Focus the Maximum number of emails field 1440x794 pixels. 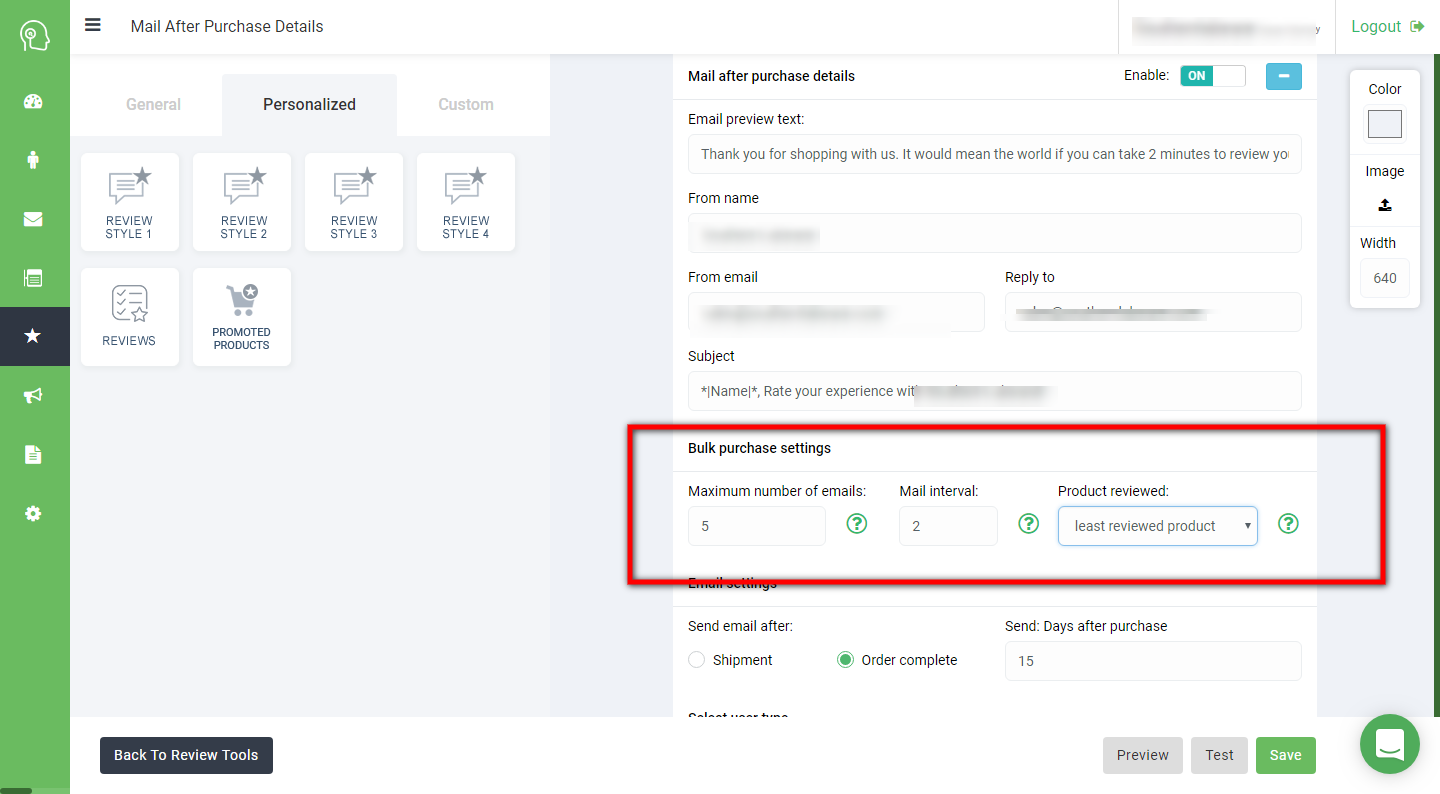tap(757, 526)
